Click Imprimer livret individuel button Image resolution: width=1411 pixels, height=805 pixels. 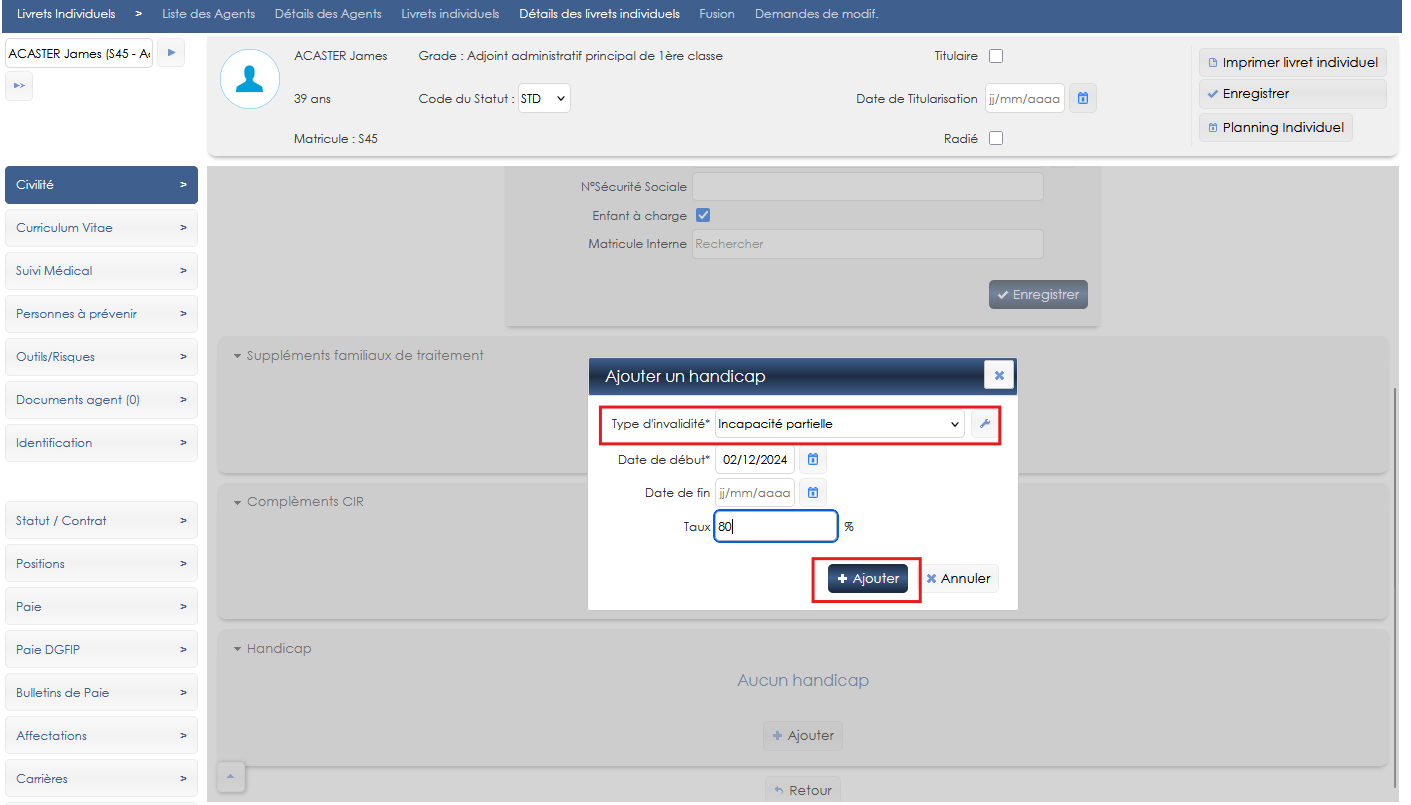(x=1292, y=62)
